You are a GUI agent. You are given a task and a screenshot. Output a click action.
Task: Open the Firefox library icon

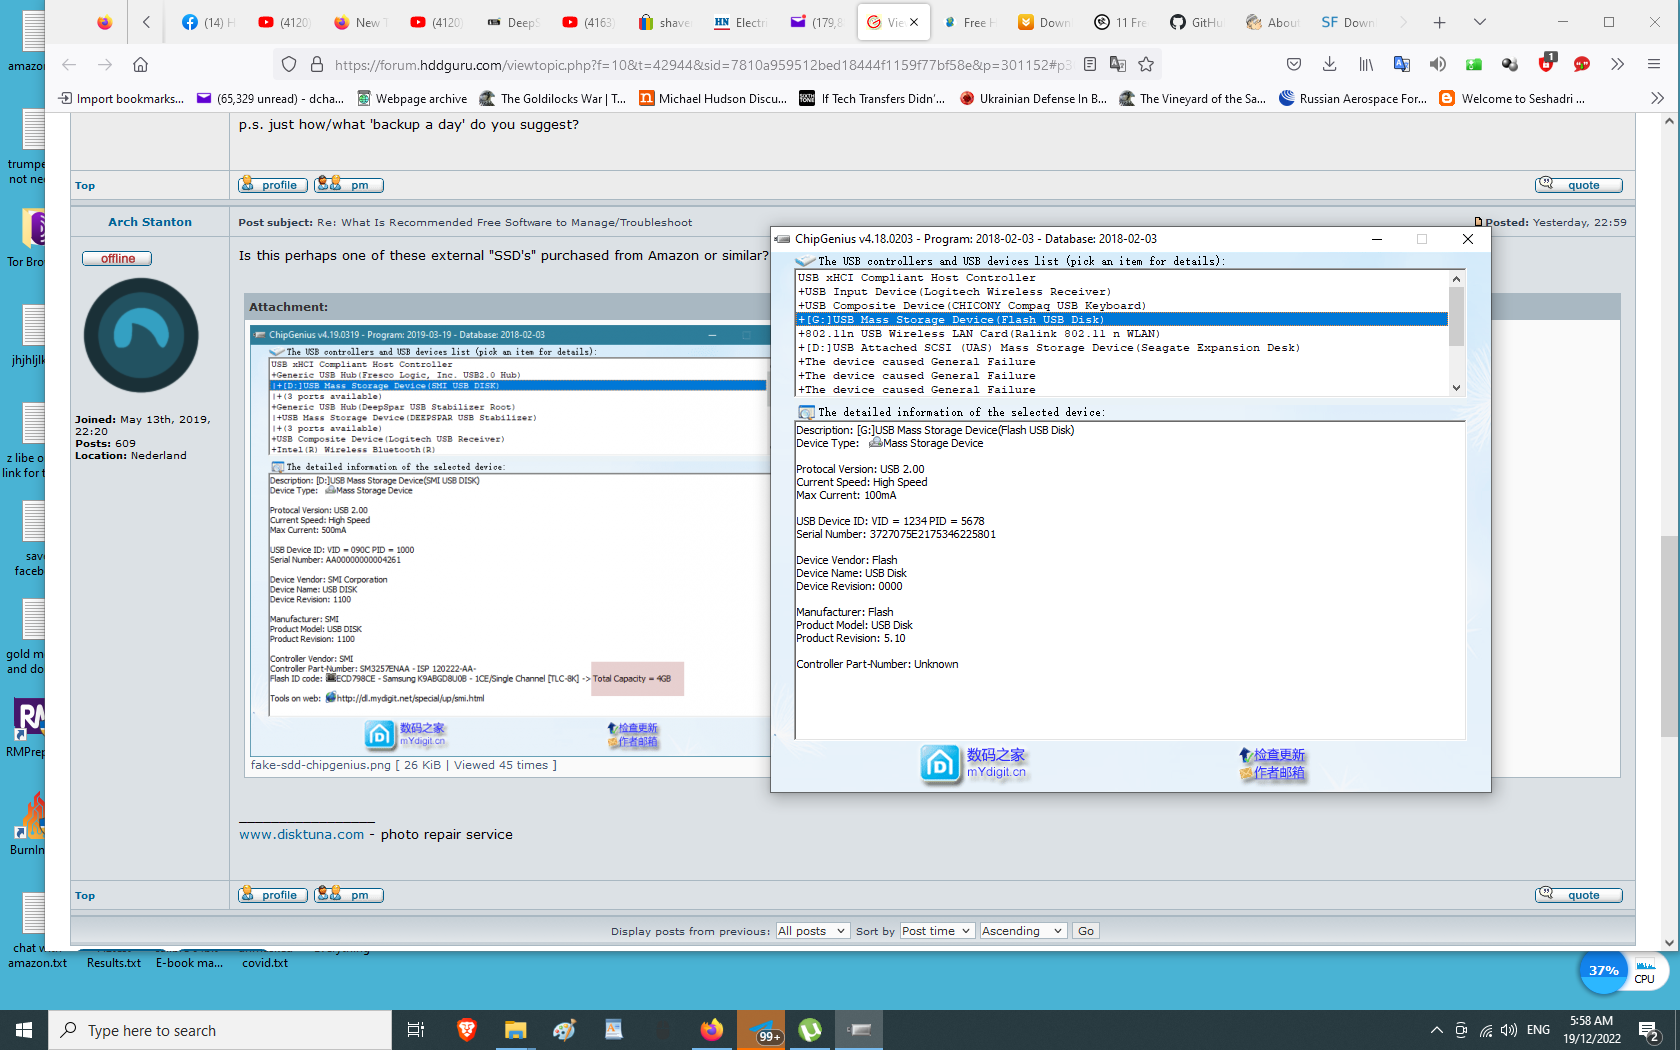pos(1365,65)
